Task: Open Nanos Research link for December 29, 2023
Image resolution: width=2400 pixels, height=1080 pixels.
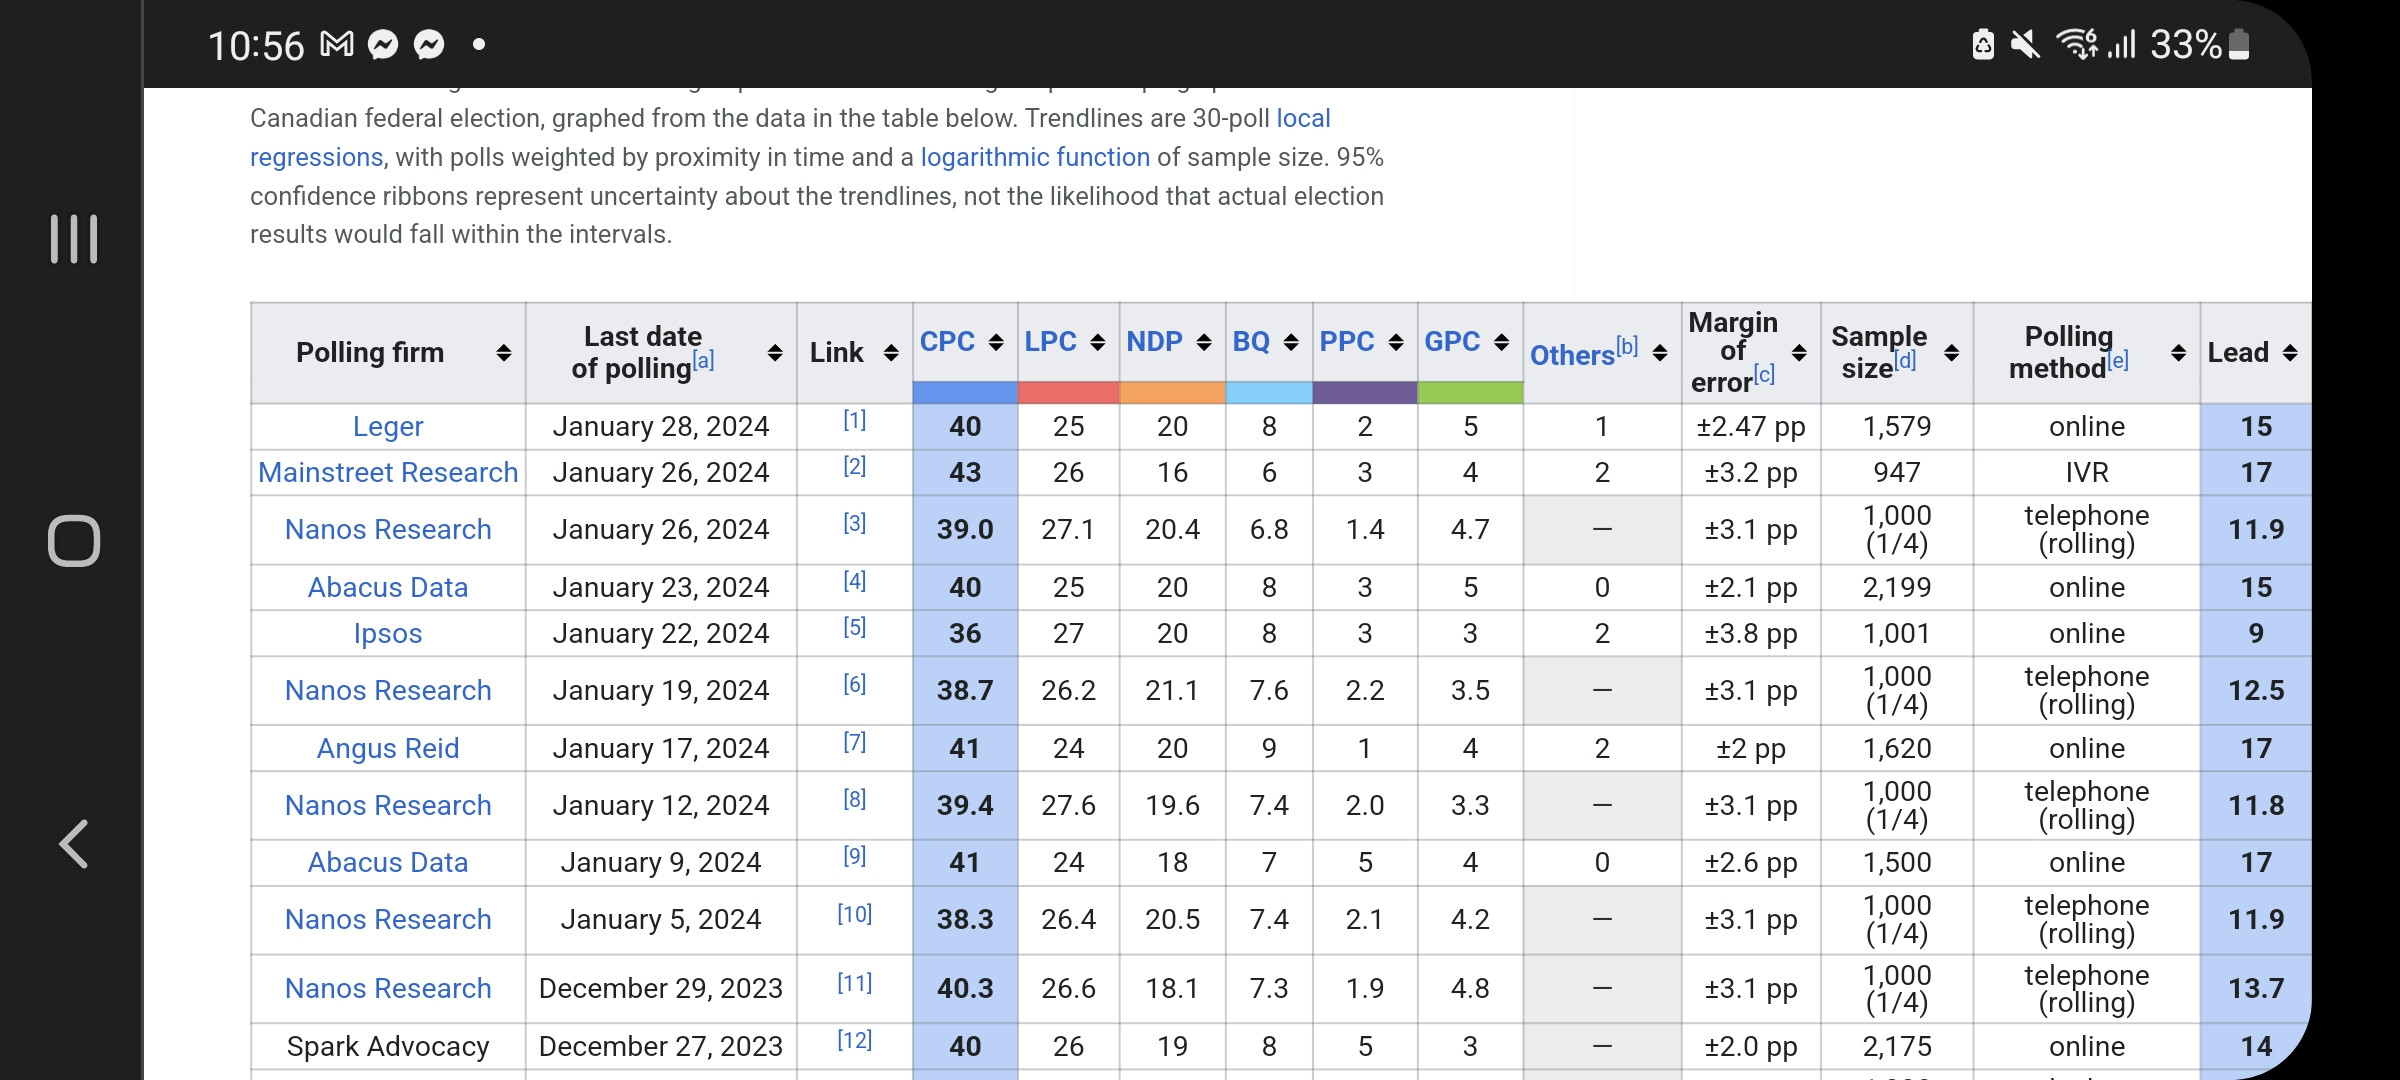Action: coord(388,989)
